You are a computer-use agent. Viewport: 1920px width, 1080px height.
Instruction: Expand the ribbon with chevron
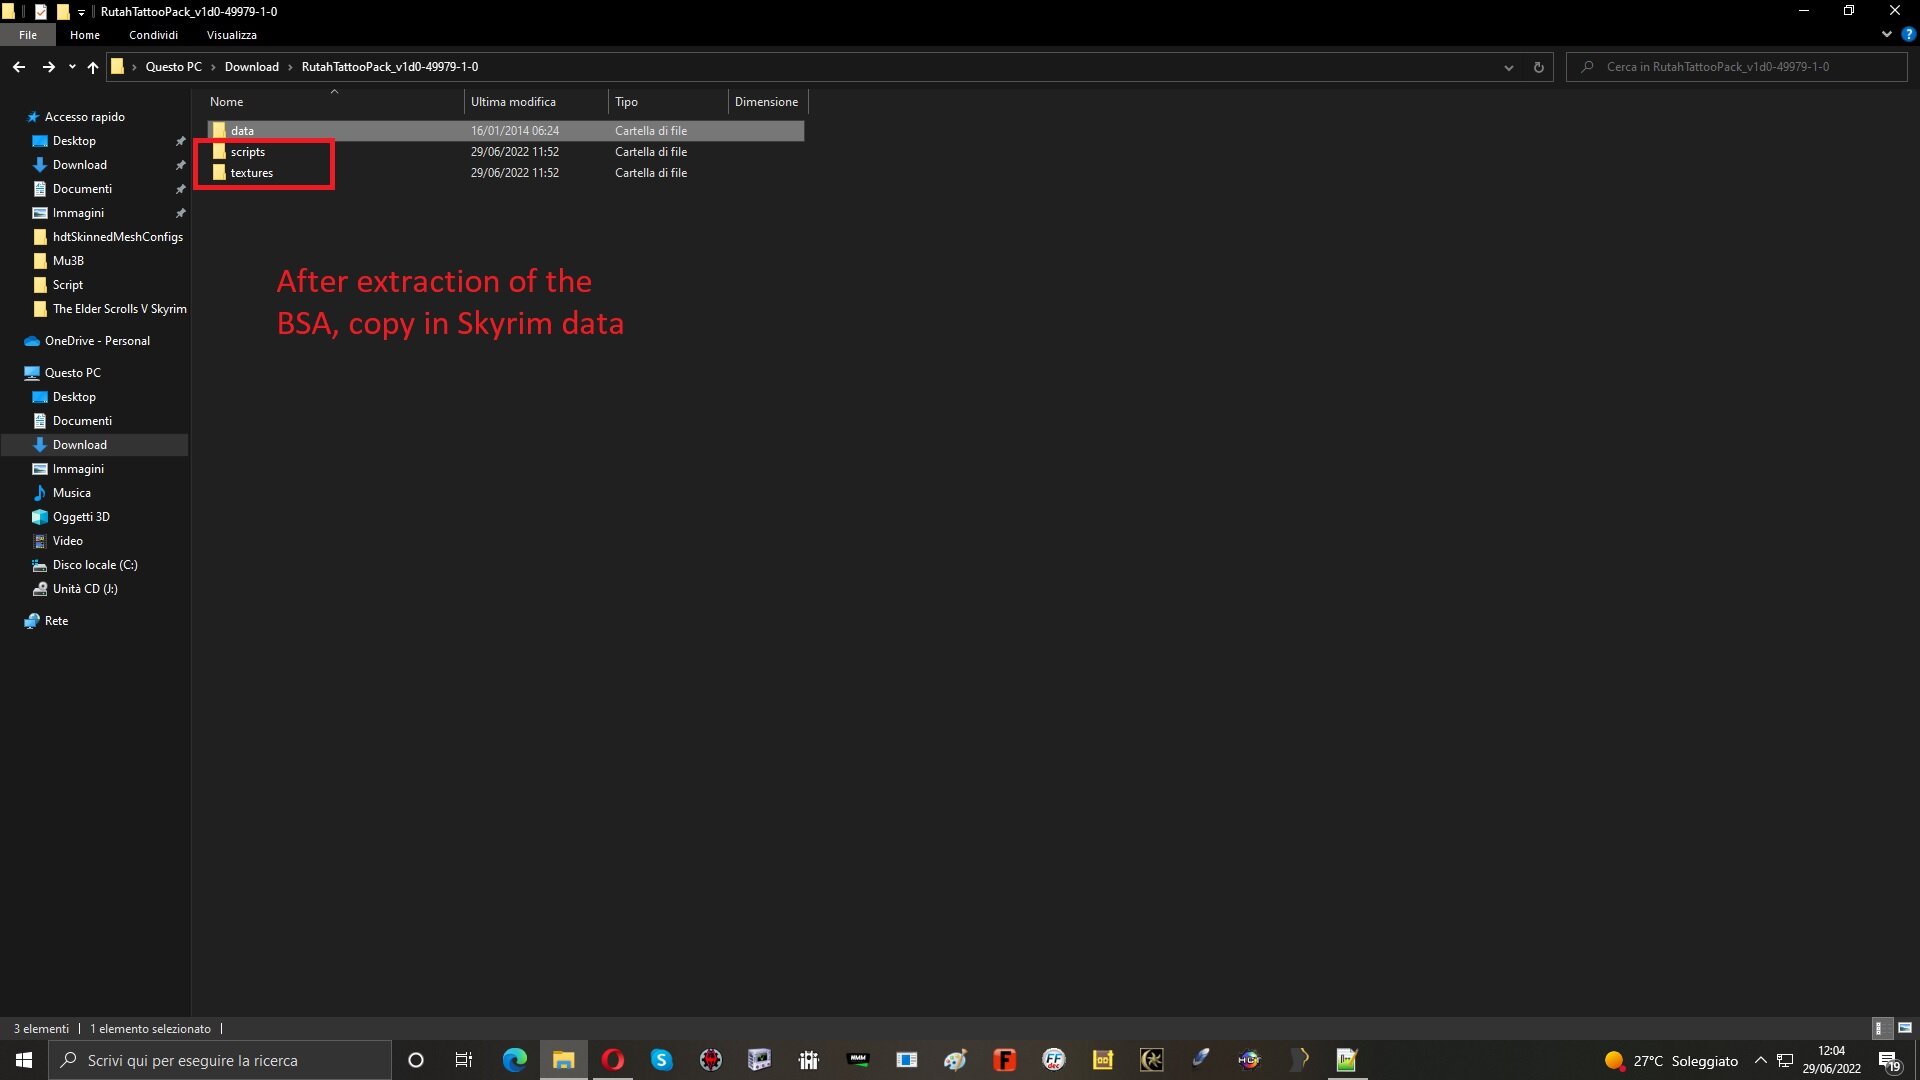[1886, 34]
